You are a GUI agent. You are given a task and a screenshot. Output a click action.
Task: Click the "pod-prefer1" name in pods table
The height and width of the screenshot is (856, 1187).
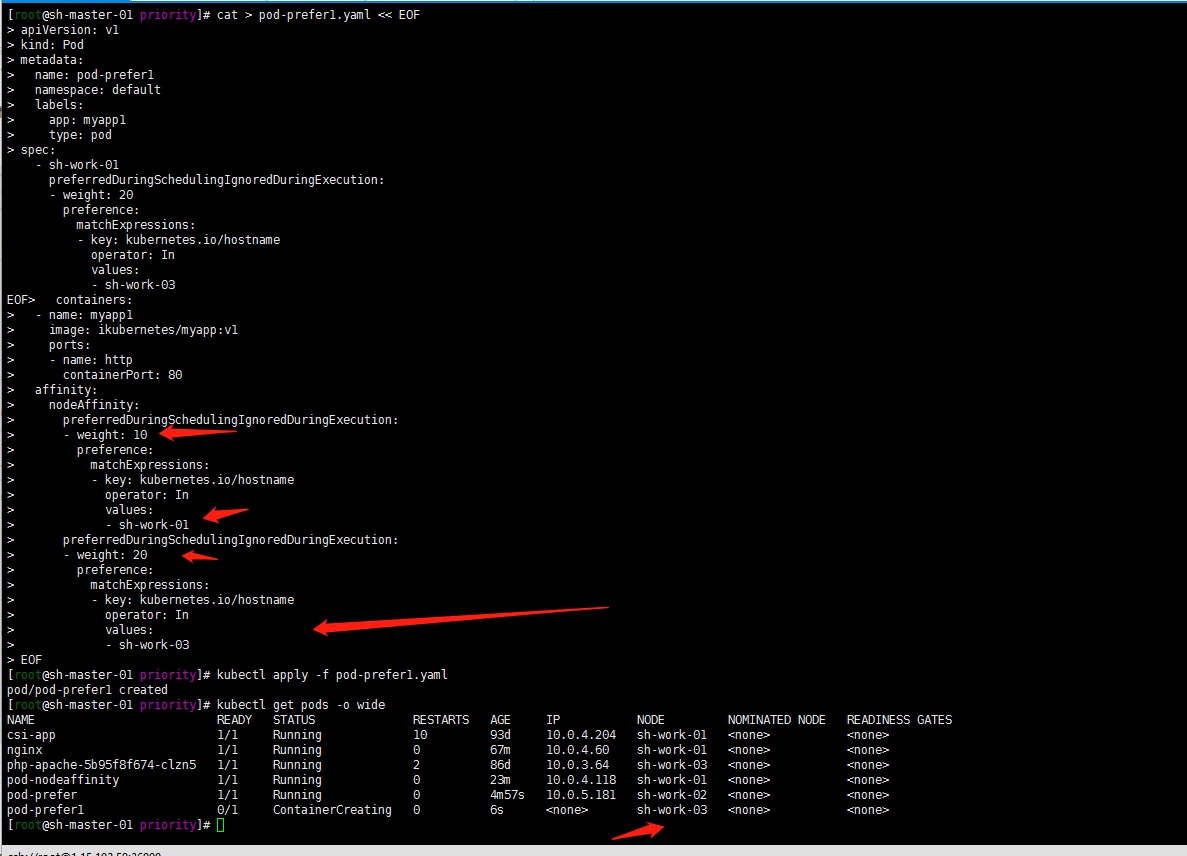click(45, 811)
